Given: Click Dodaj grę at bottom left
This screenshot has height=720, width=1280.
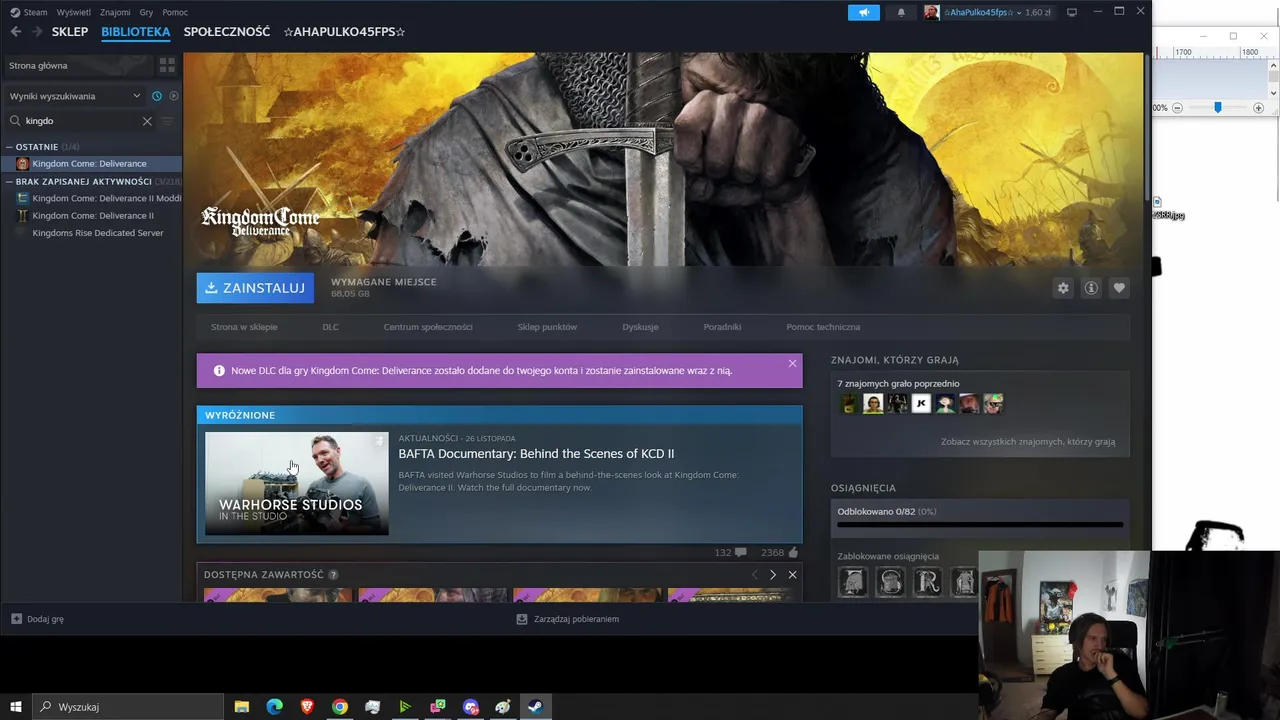Looking at the screenshot, I should 37,619.
